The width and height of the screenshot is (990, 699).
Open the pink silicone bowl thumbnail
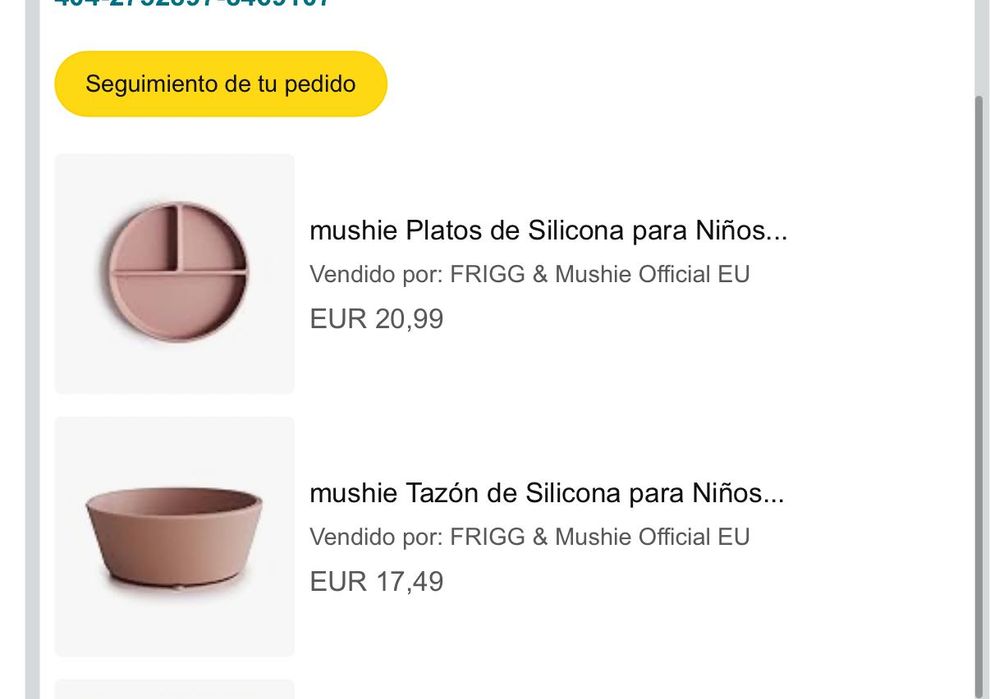[175, 536]
